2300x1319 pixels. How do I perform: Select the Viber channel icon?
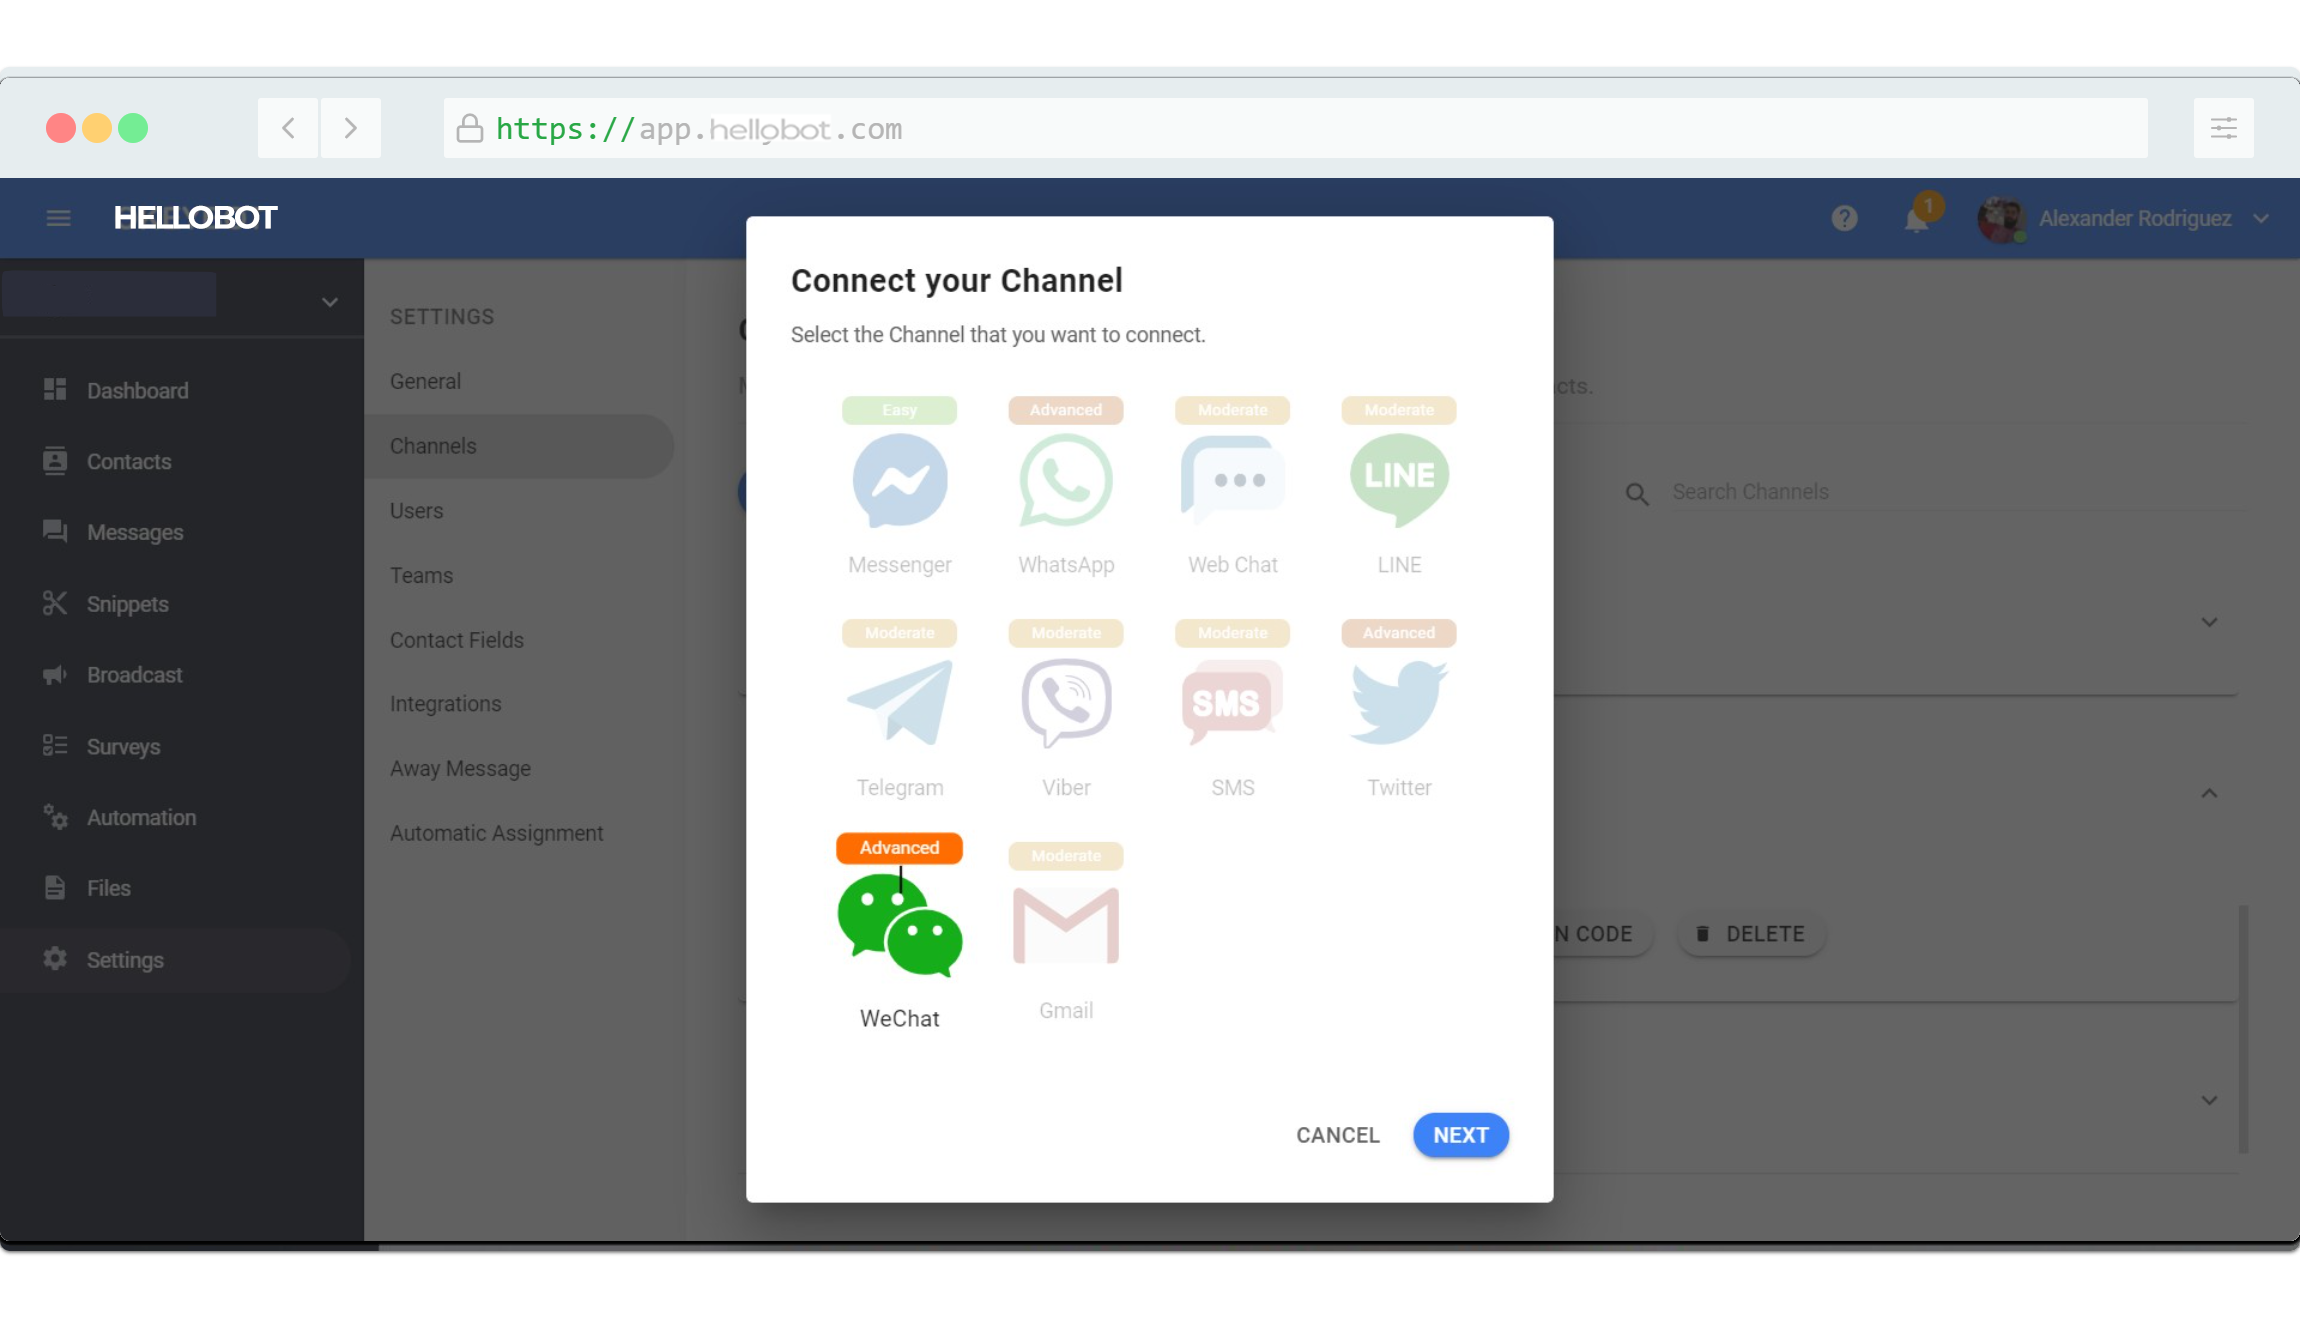point(1066,702)
